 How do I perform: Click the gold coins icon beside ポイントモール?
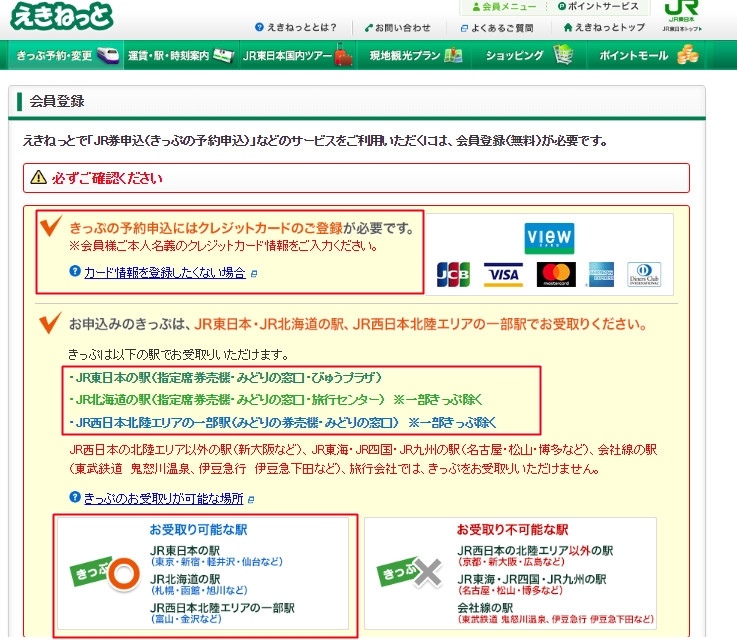pos(688,55)
